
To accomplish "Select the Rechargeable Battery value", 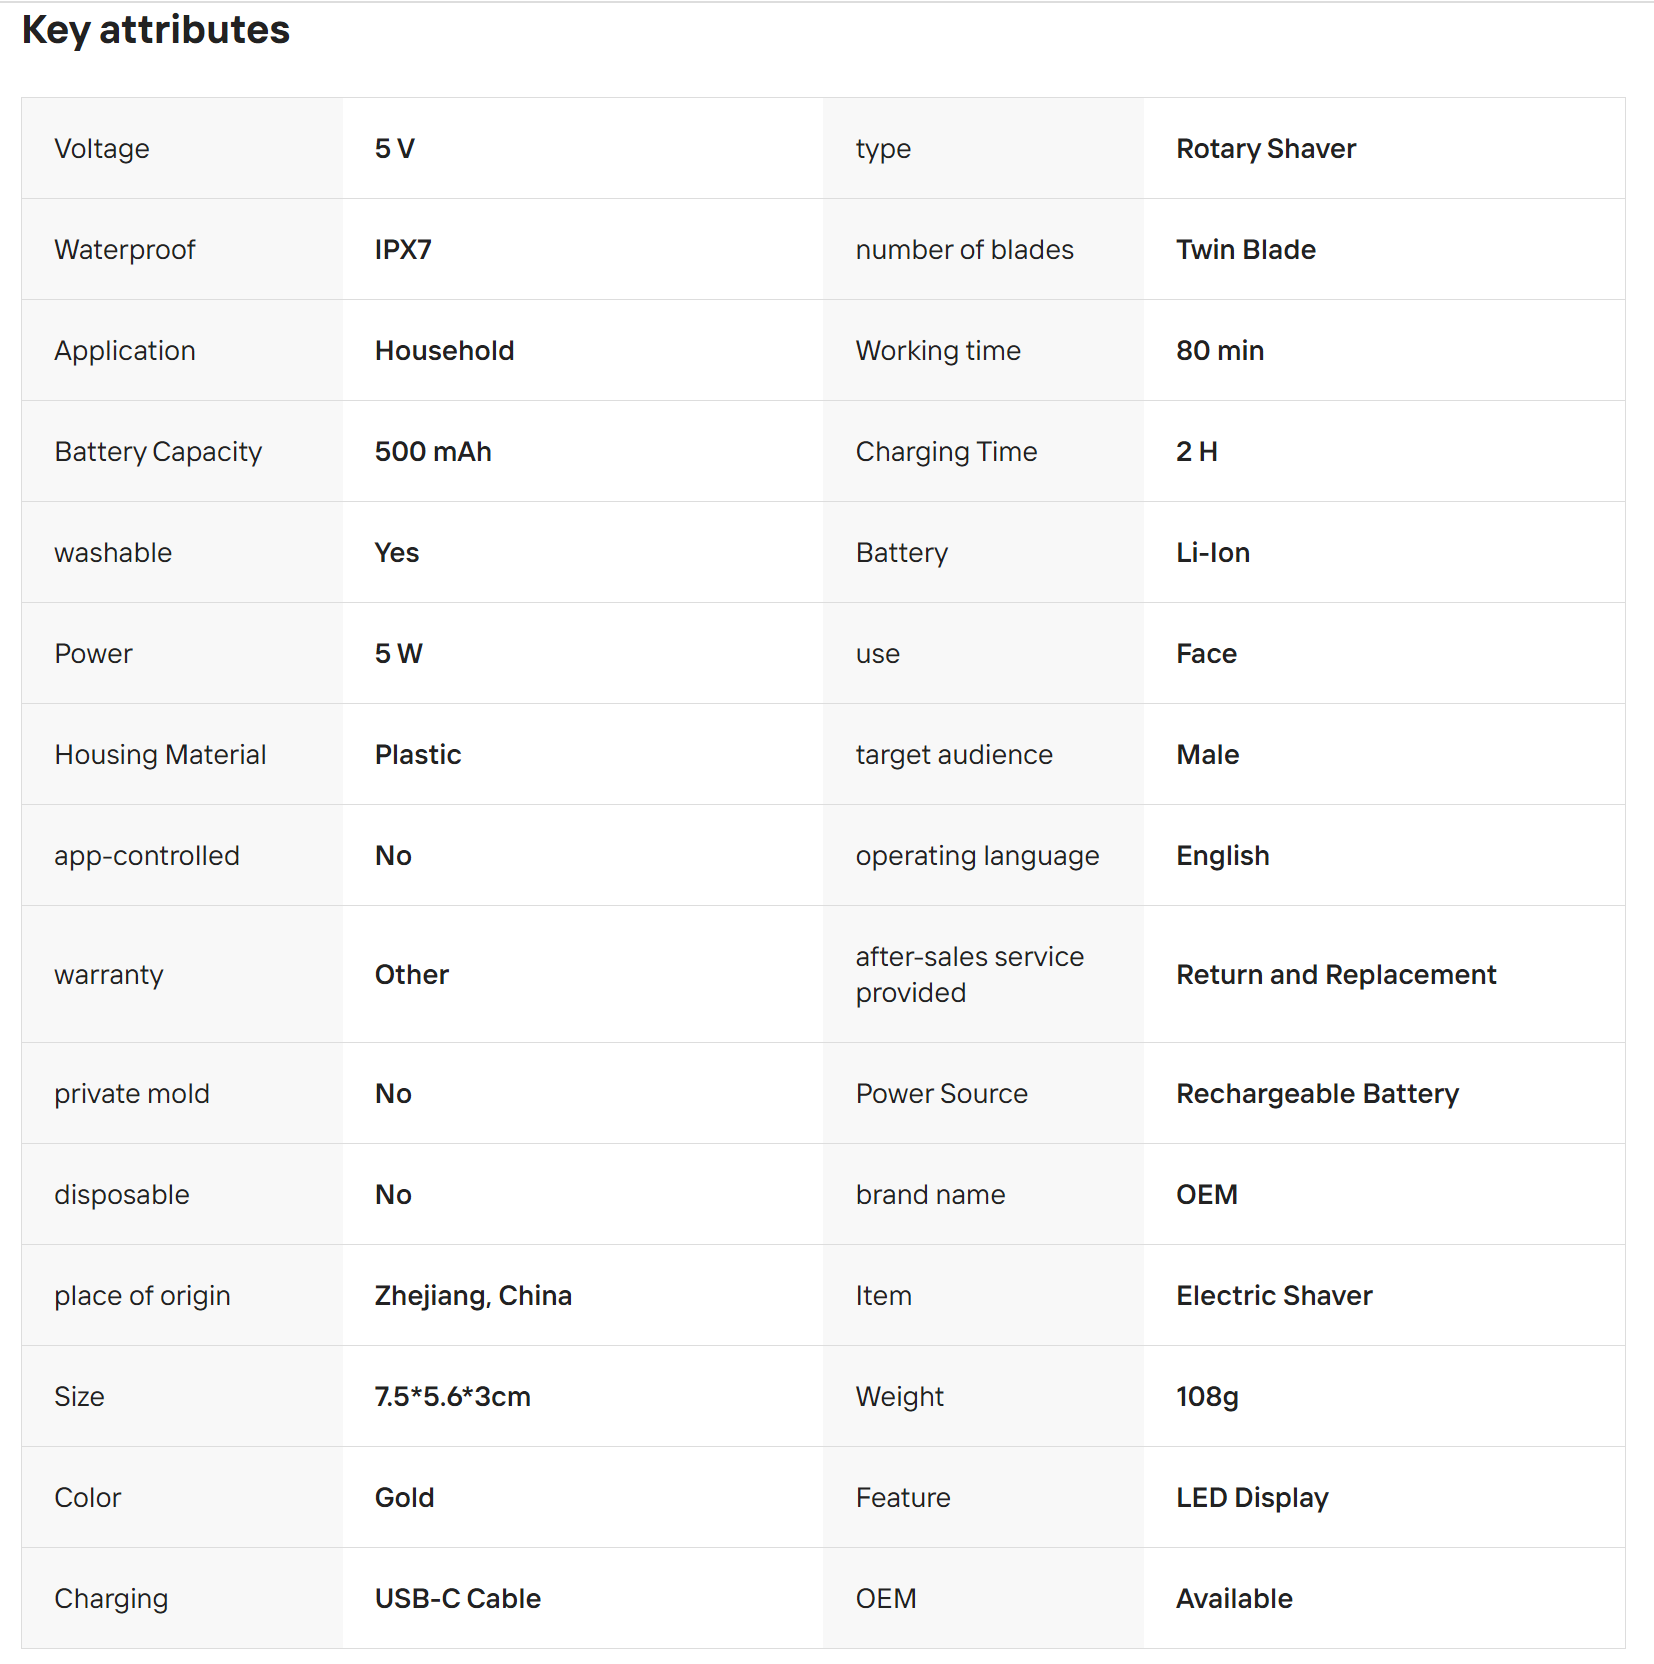I will 1317,1094.
